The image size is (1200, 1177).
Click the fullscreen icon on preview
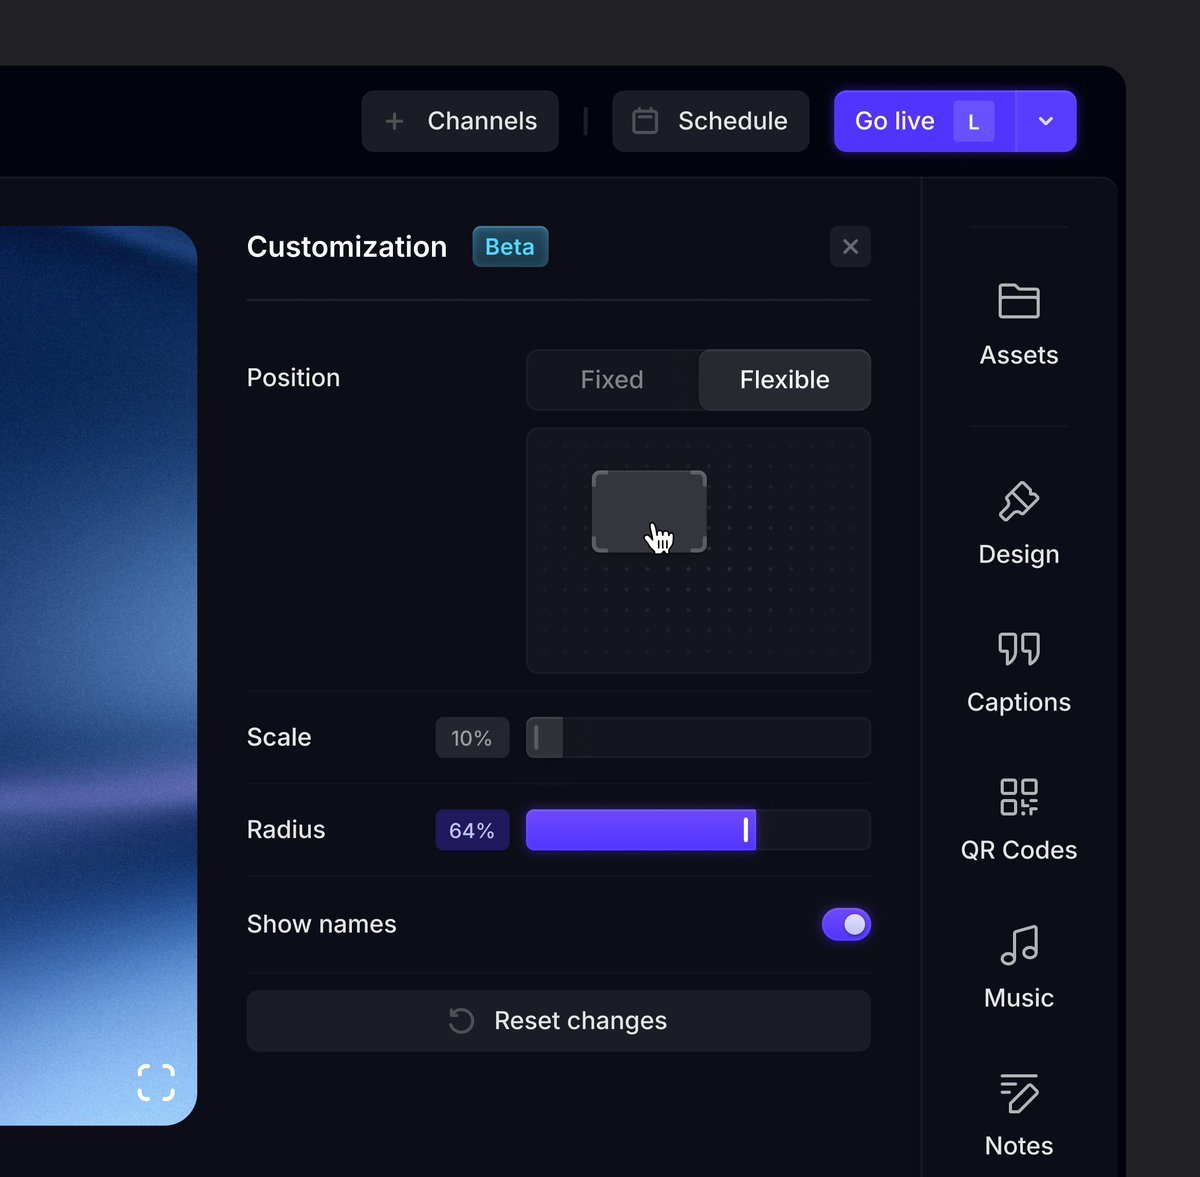156,1082
